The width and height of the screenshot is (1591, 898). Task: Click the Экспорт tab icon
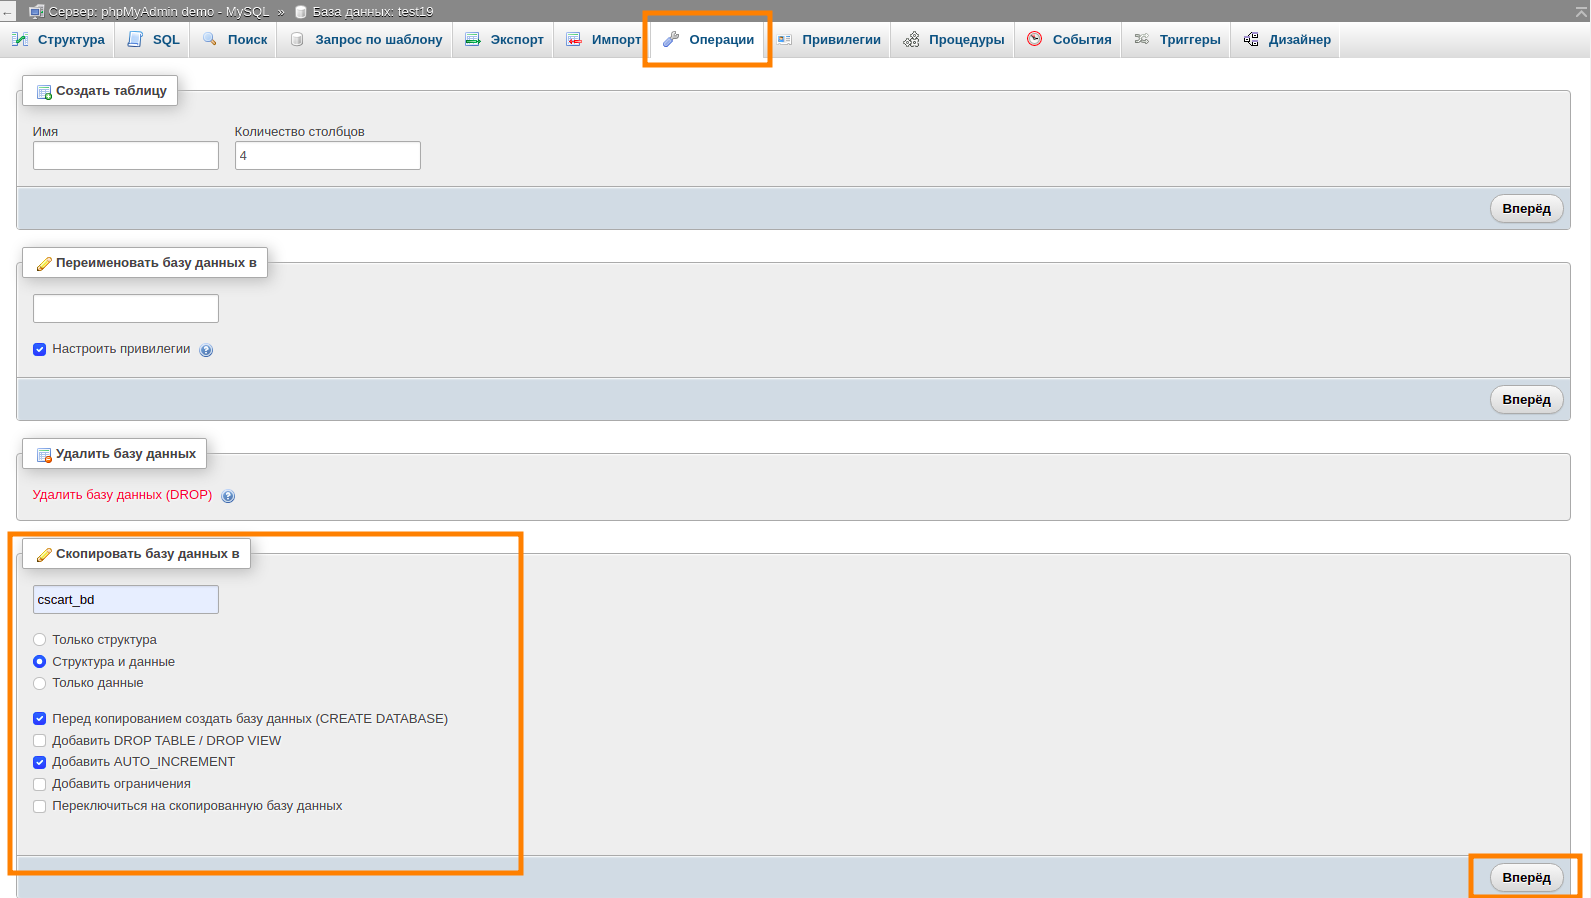point(473,40)
